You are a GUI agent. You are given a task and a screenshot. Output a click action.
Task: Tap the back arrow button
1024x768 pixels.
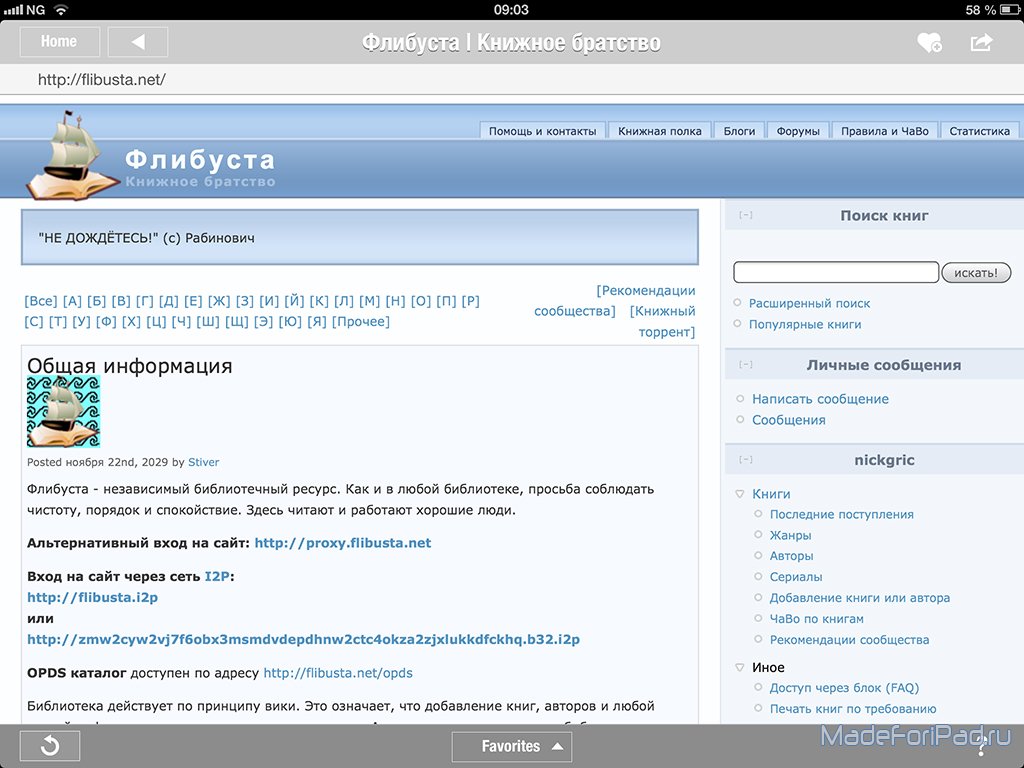click(x=138, y=42)
